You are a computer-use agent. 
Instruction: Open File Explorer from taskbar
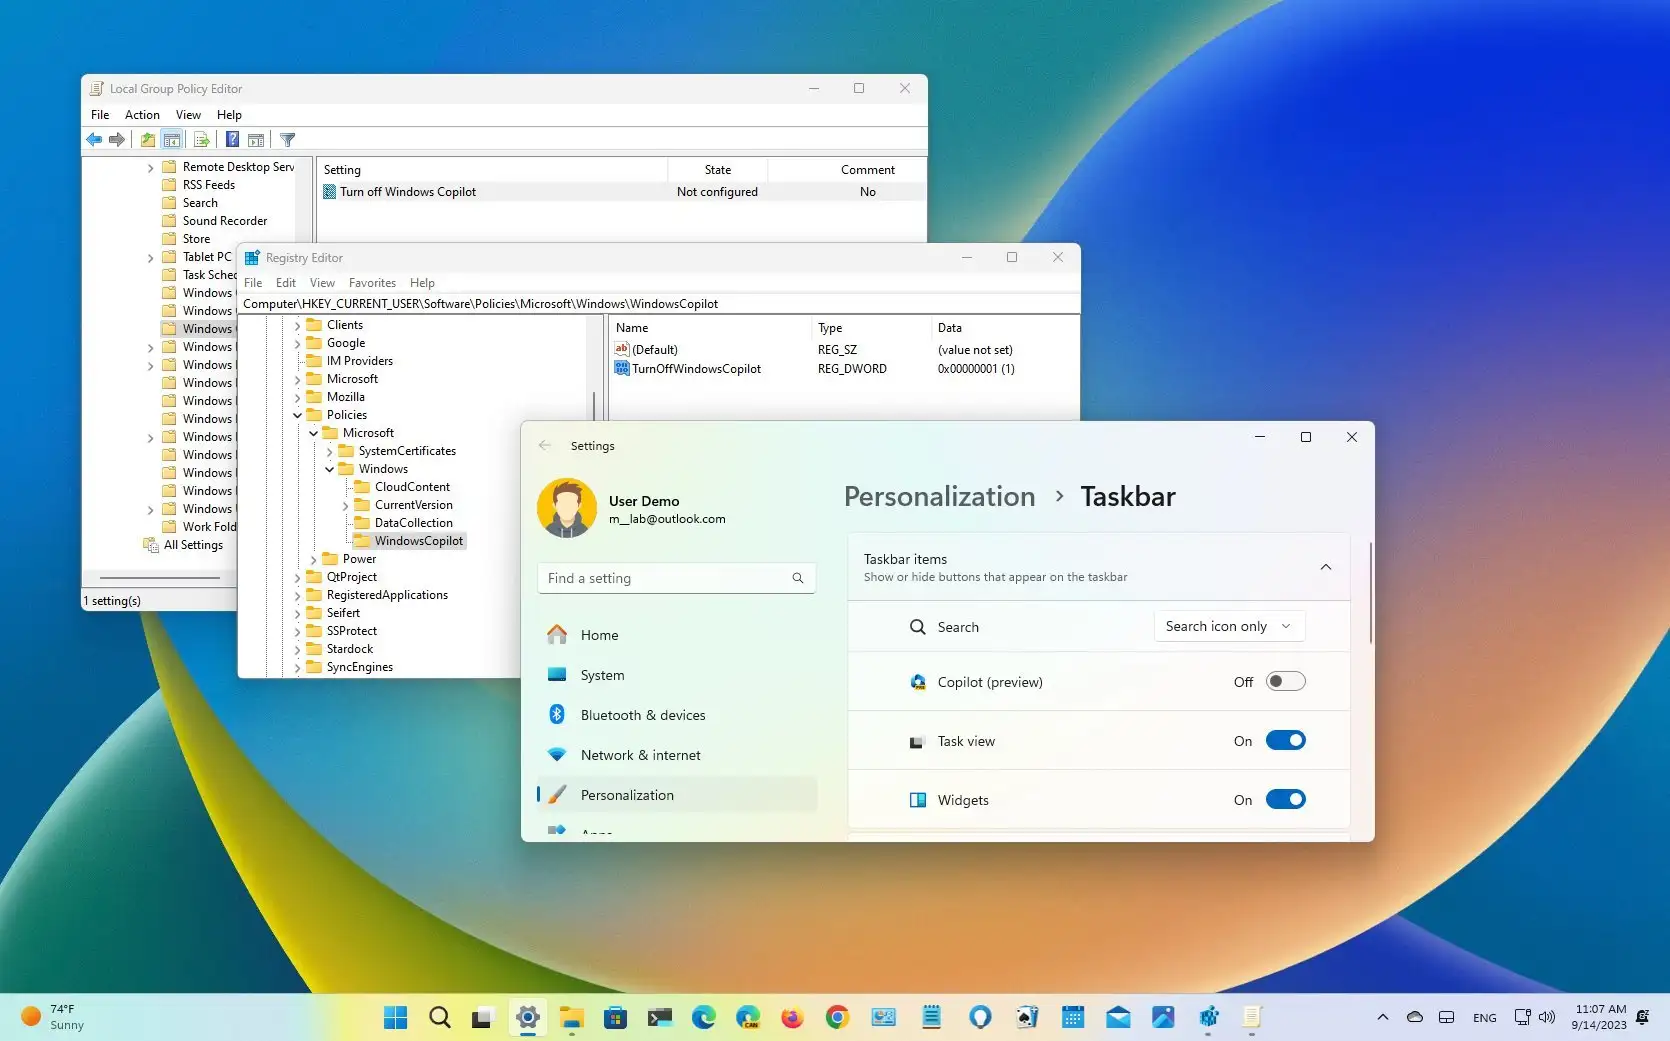571,1018
